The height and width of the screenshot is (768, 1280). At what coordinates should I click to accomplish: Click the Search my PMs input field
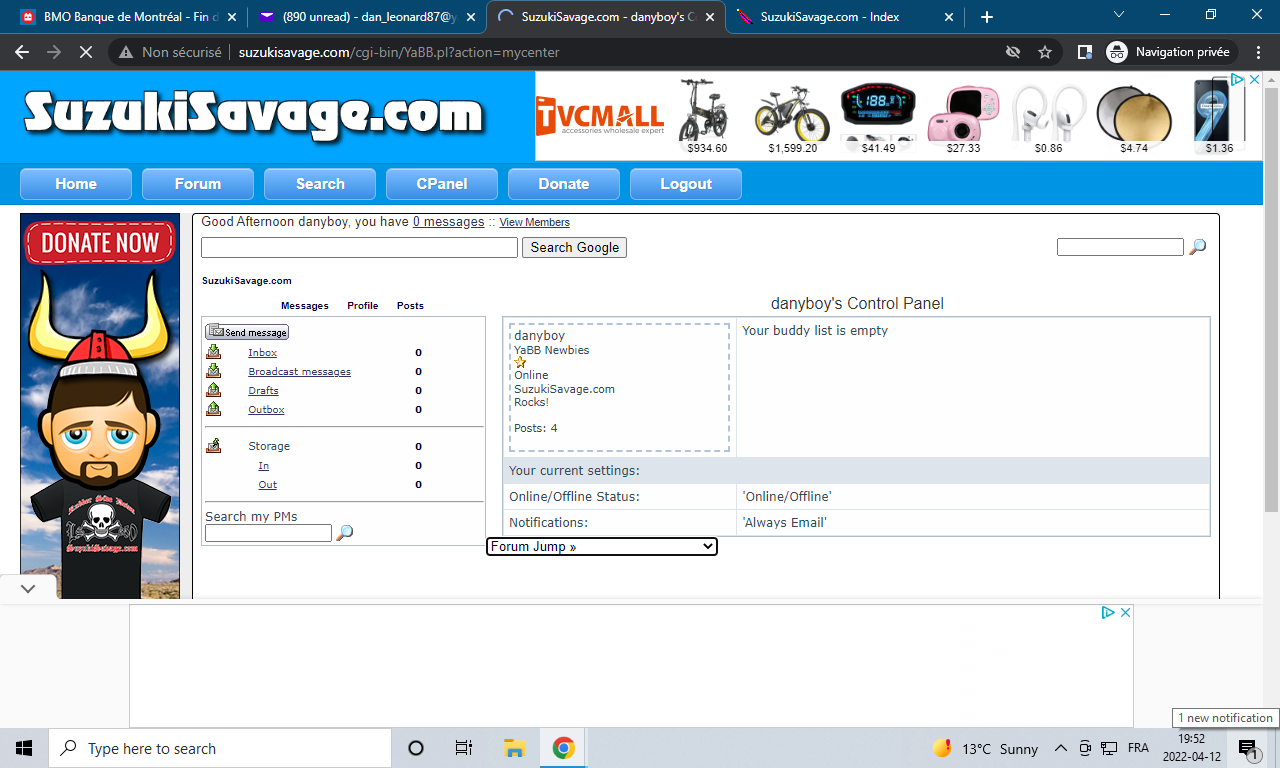pyautogui.click(x=268, y=534)
